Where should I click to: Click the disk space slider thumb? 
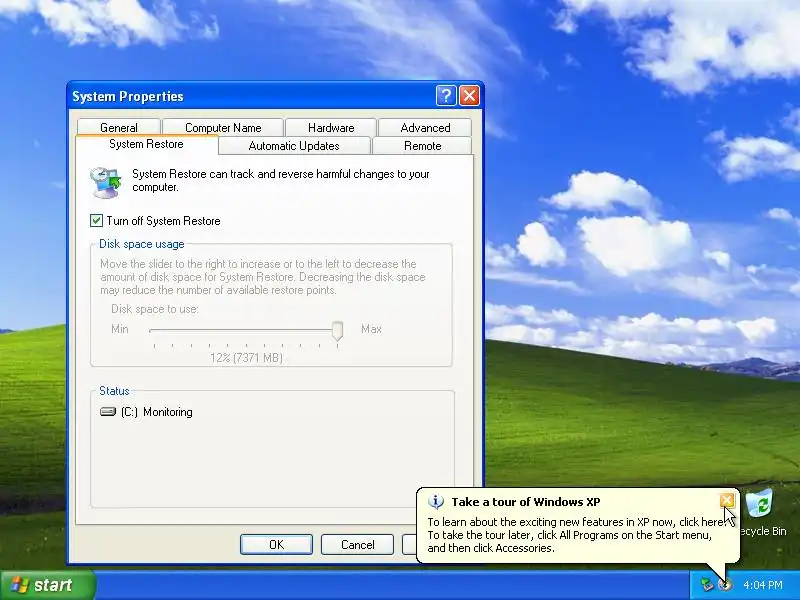pos(337,331)
